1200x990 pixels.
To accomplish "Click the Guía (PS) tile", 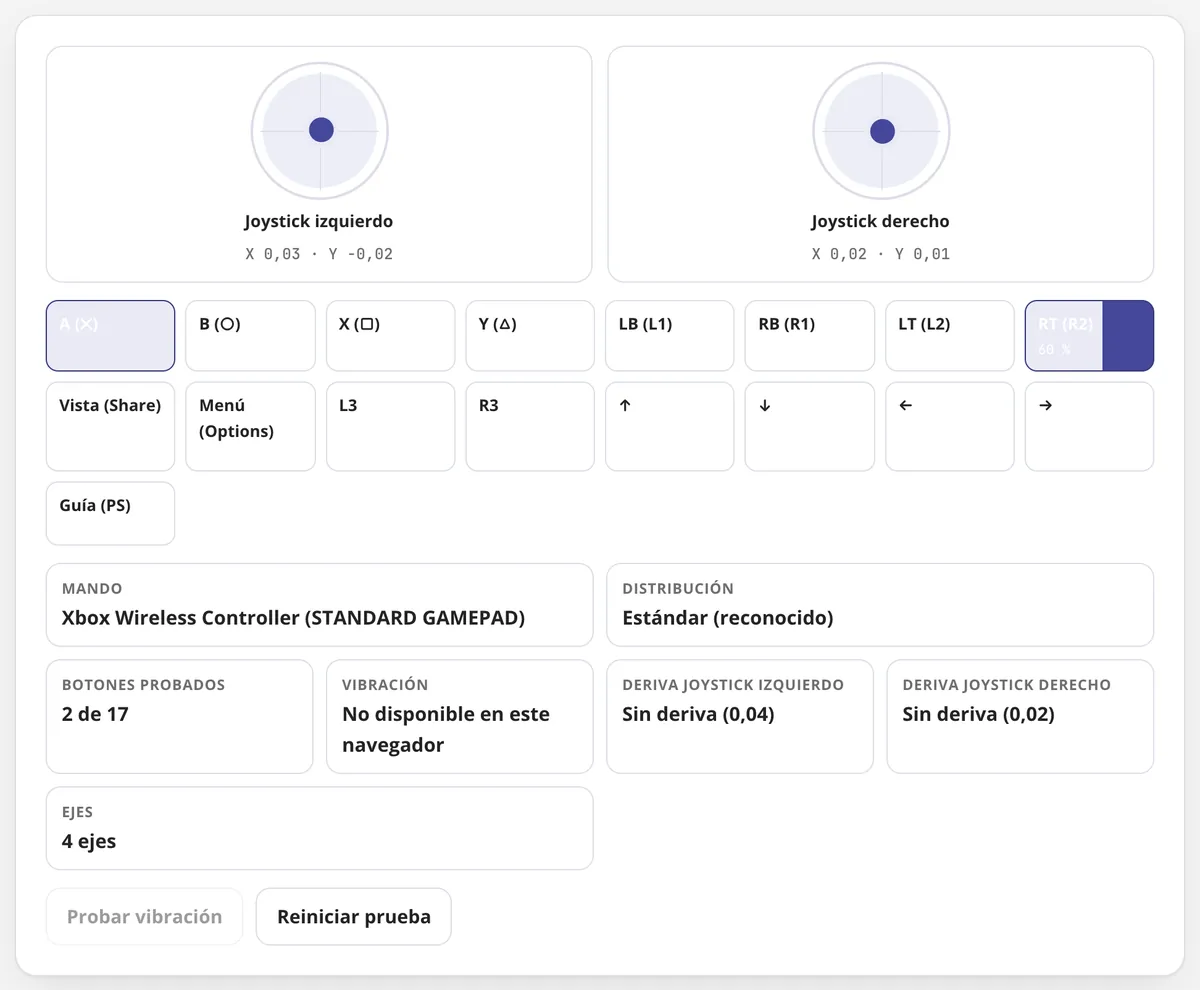I will 110,514.
